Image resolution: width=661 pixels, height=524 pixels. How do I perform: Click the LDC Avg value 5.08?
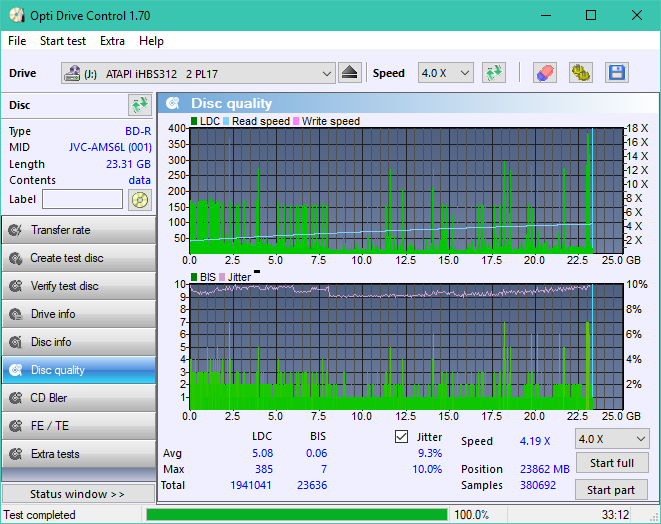tap(263, 453)
